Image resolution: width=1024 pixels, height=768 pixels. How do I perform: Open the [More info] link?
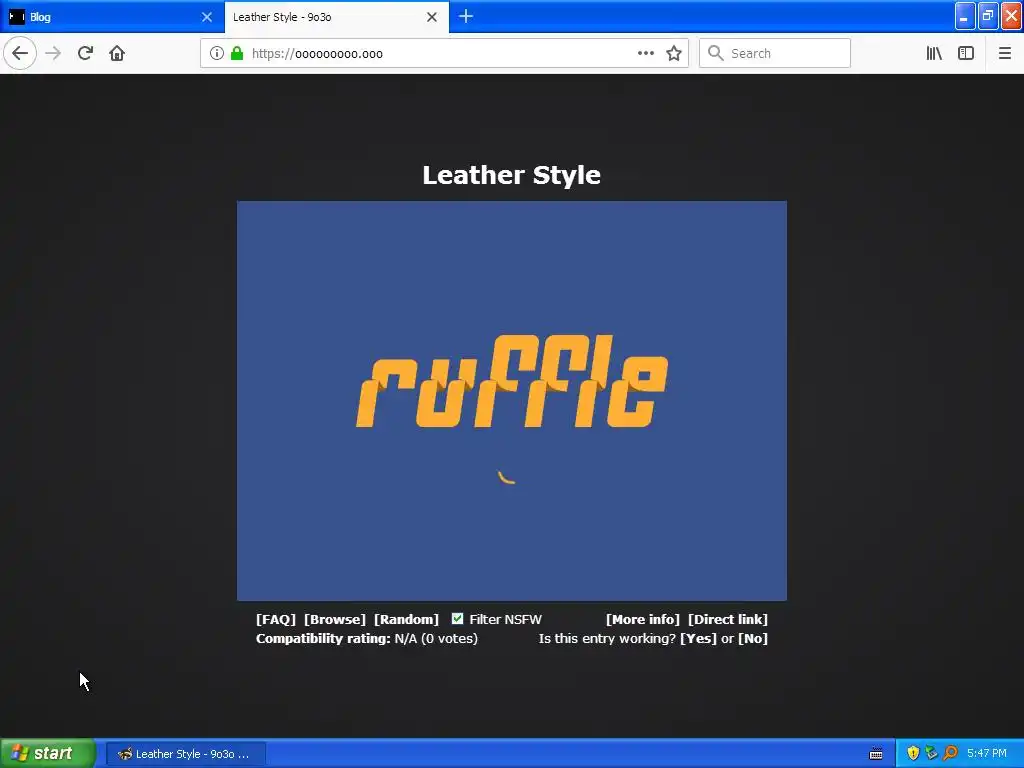point(643,619)
